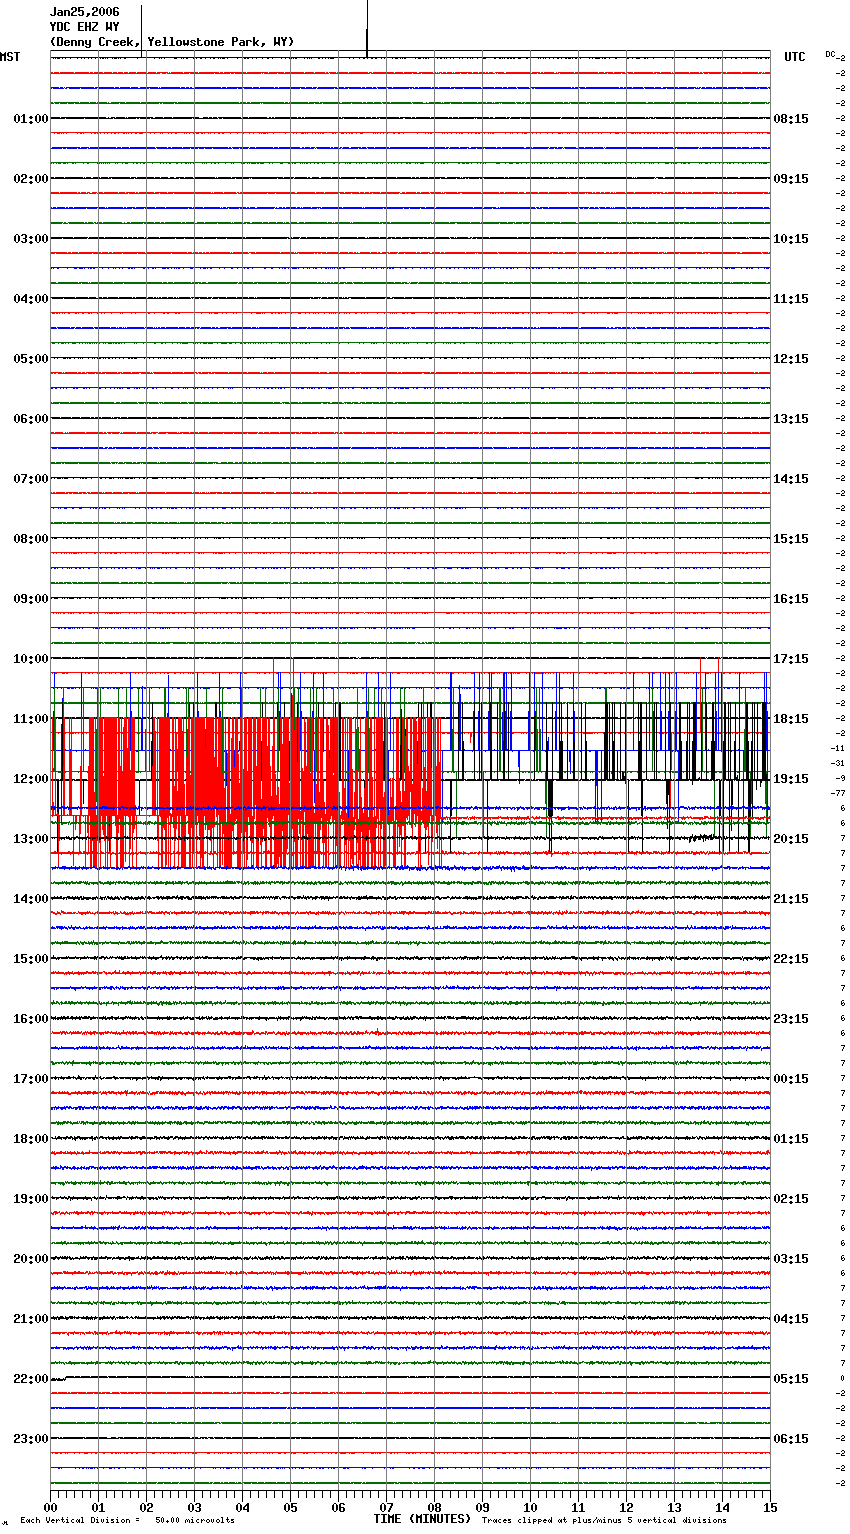Click the '13:00' MST row label
Image resolution: width=850 pixels, height=1534 pixels.
tap(31, 839)
